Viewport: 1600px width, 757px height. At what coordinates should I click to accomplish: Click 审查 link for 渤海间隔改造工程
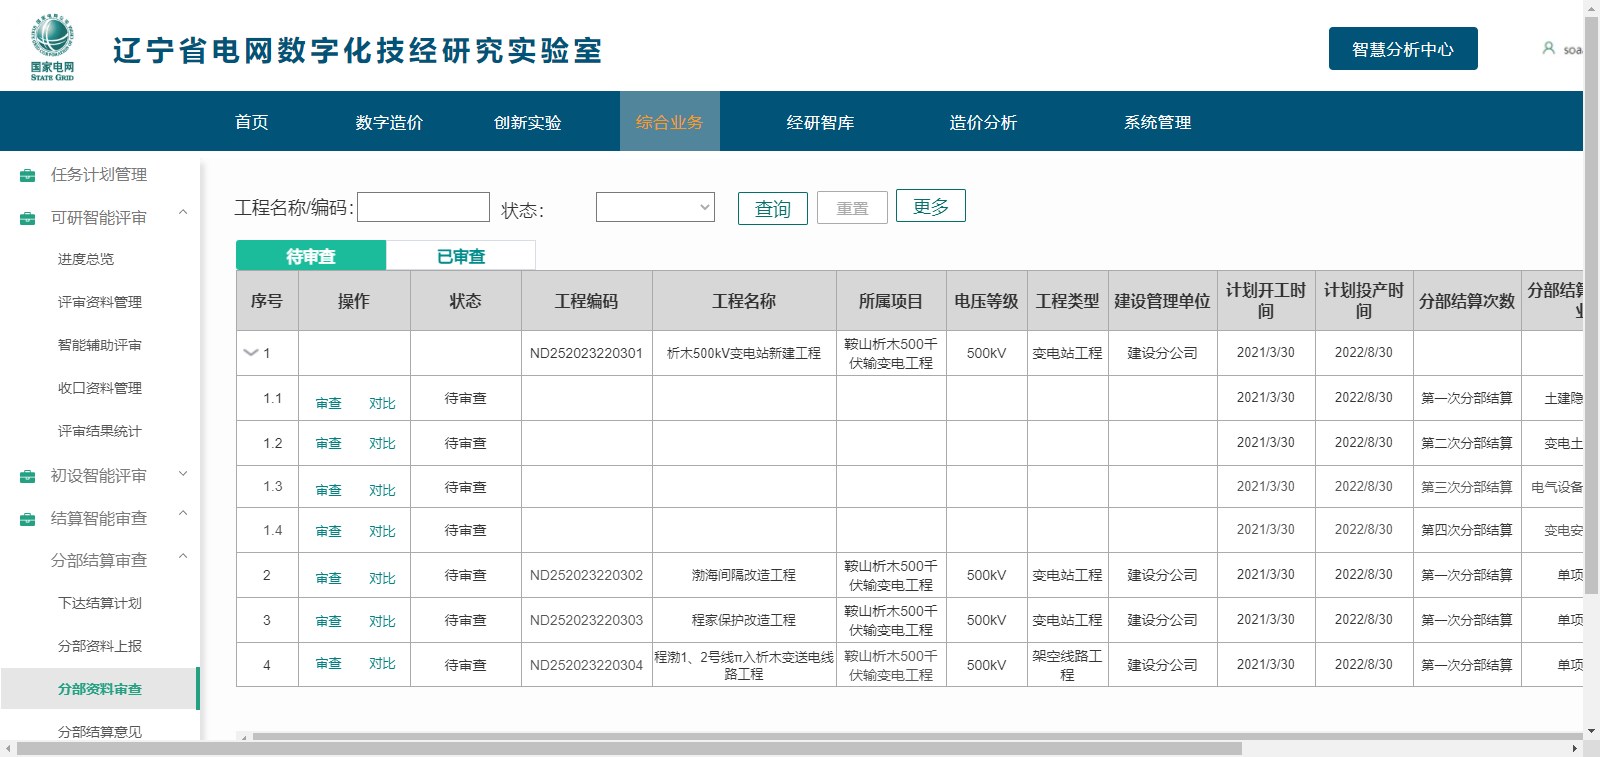click(x=329, y=578)
